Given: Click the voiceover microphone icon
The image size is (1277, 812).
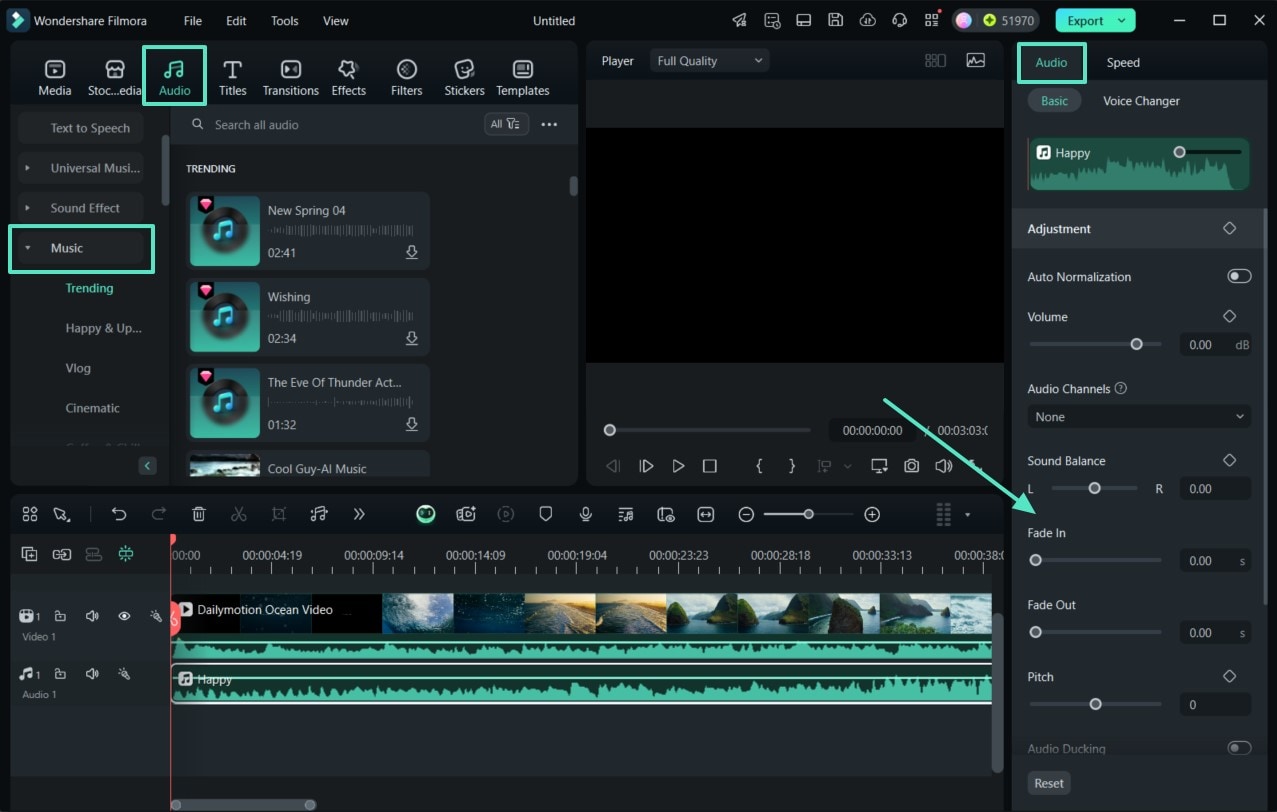Looking at the screenshot, I should point(586,514).
